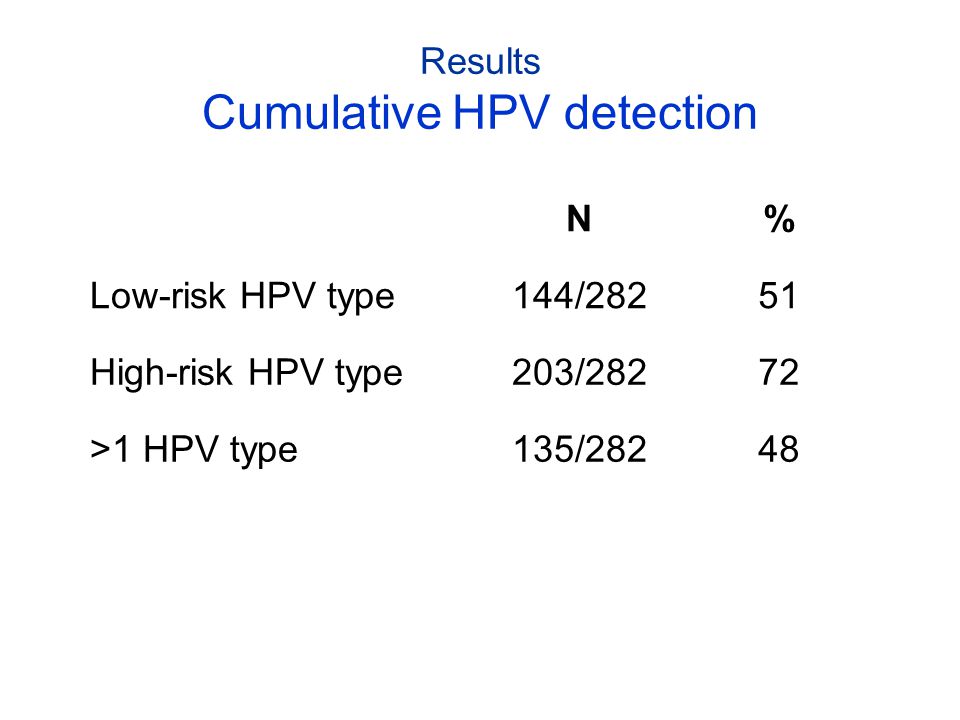960x720 pixels.
Task: Click the 203/282 value
Action: 579,372
